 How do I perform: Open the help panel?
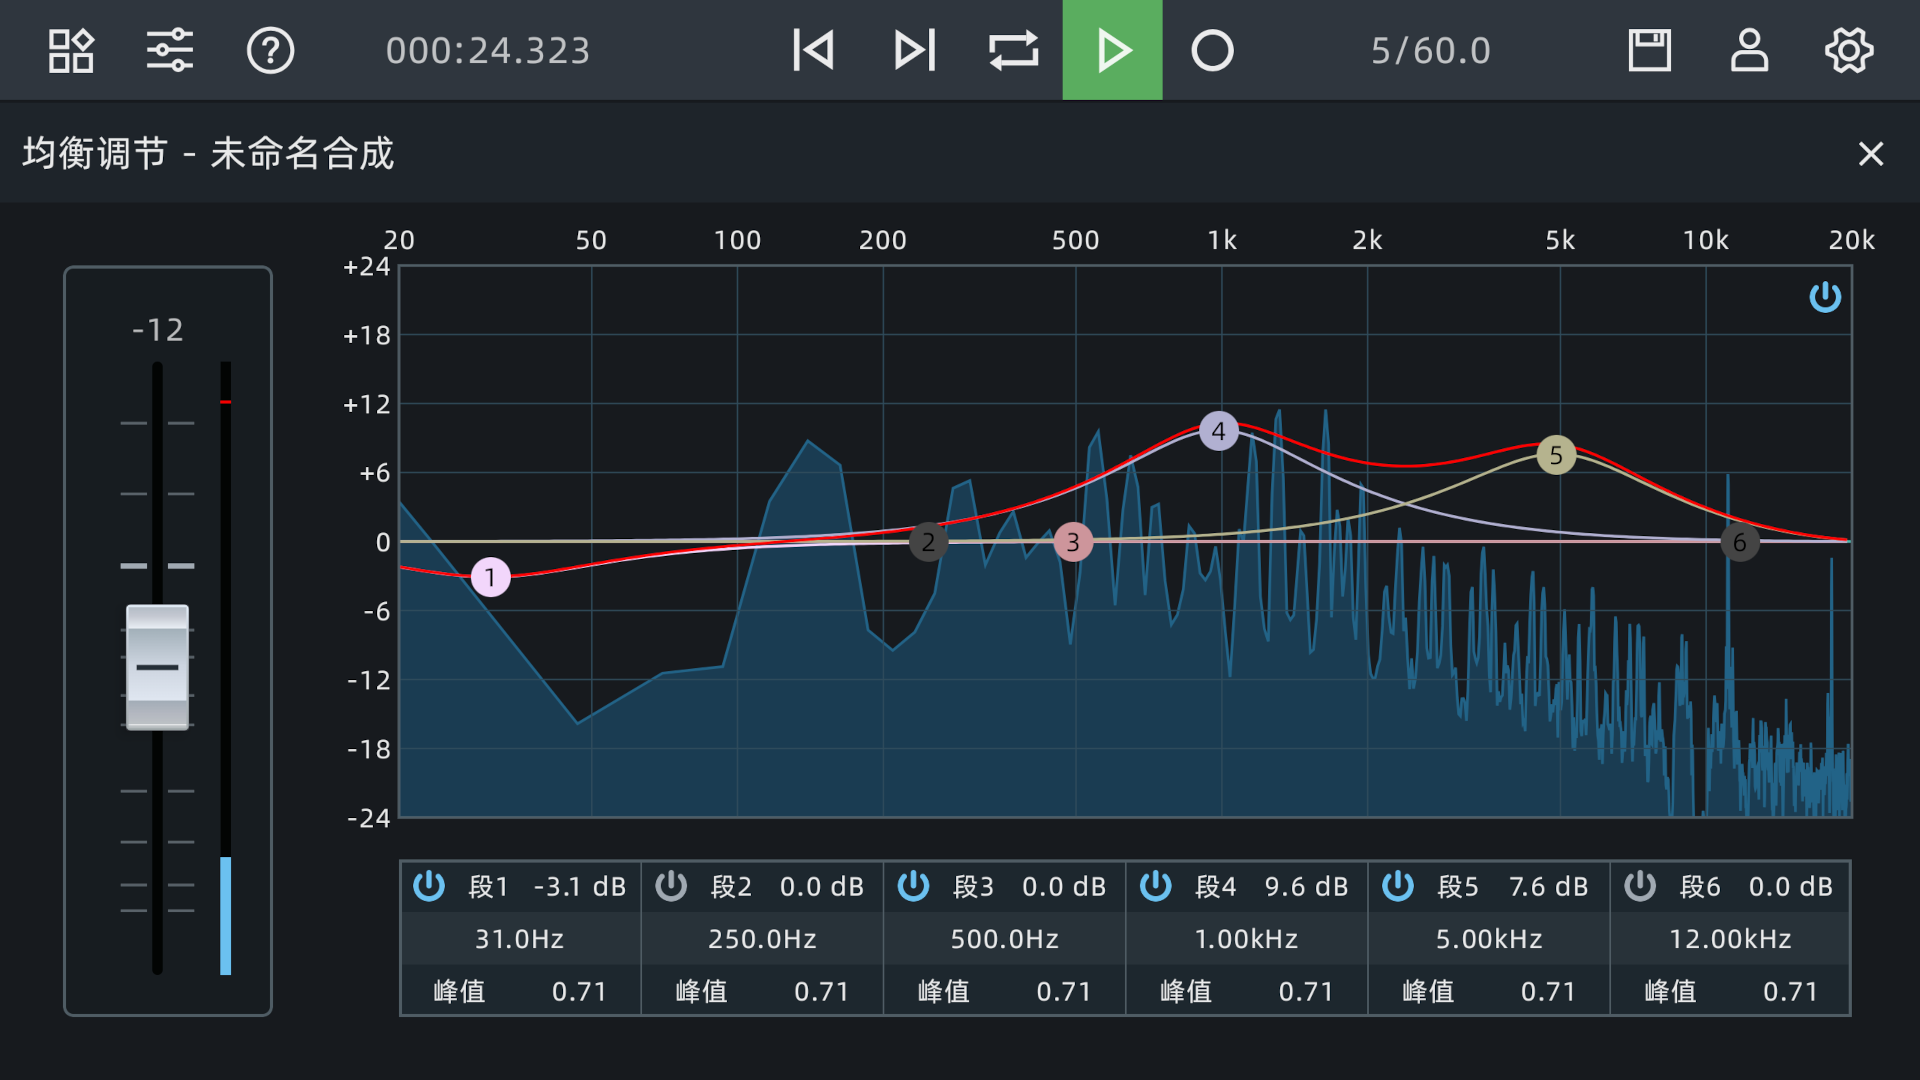pyautogui.click(x=270, y=50)
